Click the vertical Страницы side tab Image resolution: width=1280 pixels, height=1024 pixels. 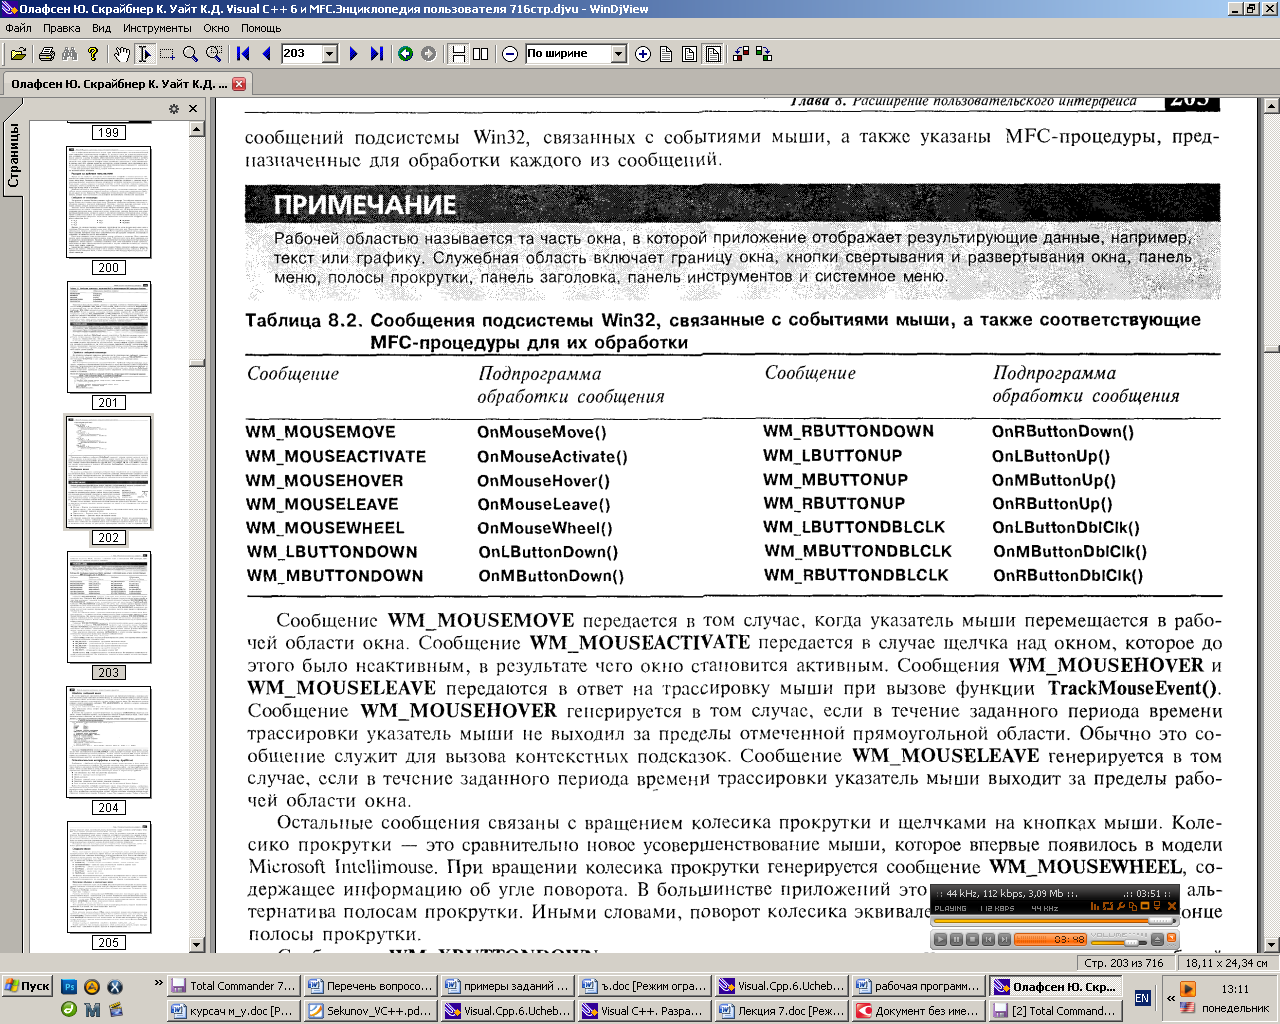click(13, 154)
